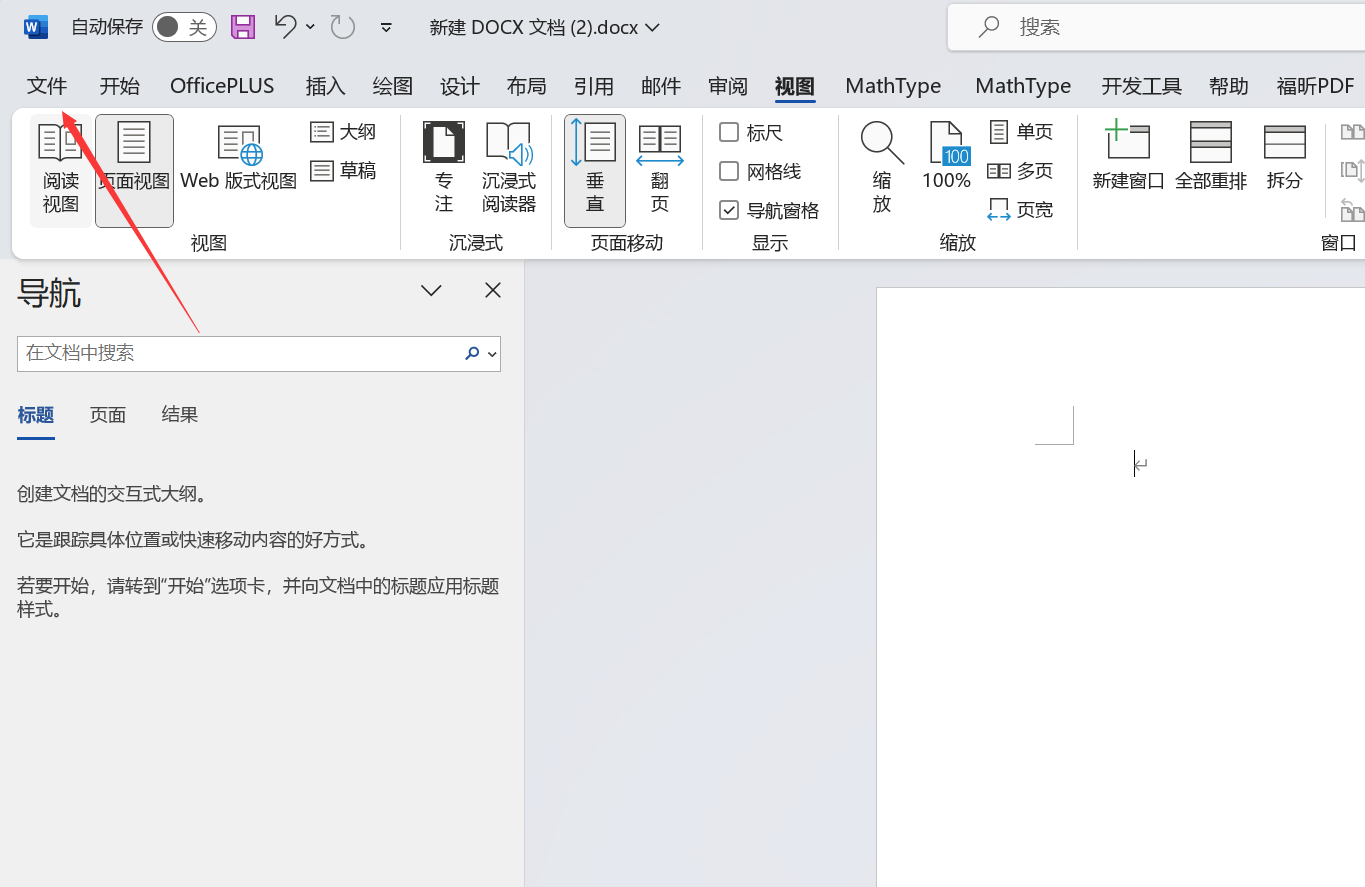Open the OfficePLUS tab
Viewport: 1365px width, 887px height.
pos(222,86)
